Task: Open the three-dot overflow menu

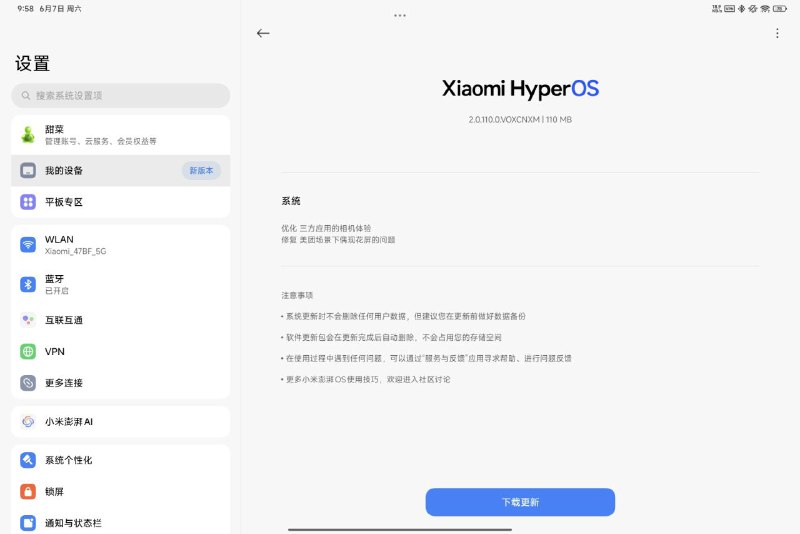Action: pos(777,33)
